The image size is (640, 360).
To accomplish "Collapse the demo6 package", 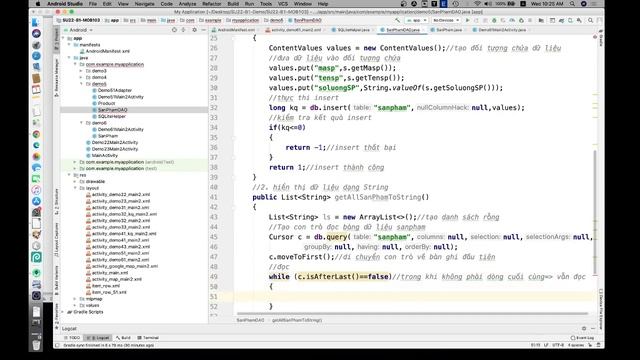I will pyautogui.click(x=81, y=122).
